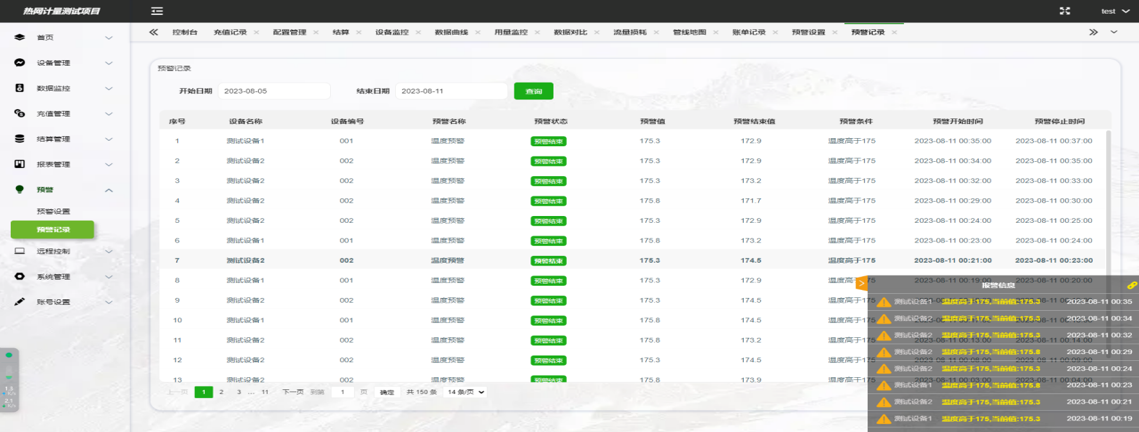Switch to the 控制台 tab
This screenshot has width=1139, height=432.
(185, 33)
